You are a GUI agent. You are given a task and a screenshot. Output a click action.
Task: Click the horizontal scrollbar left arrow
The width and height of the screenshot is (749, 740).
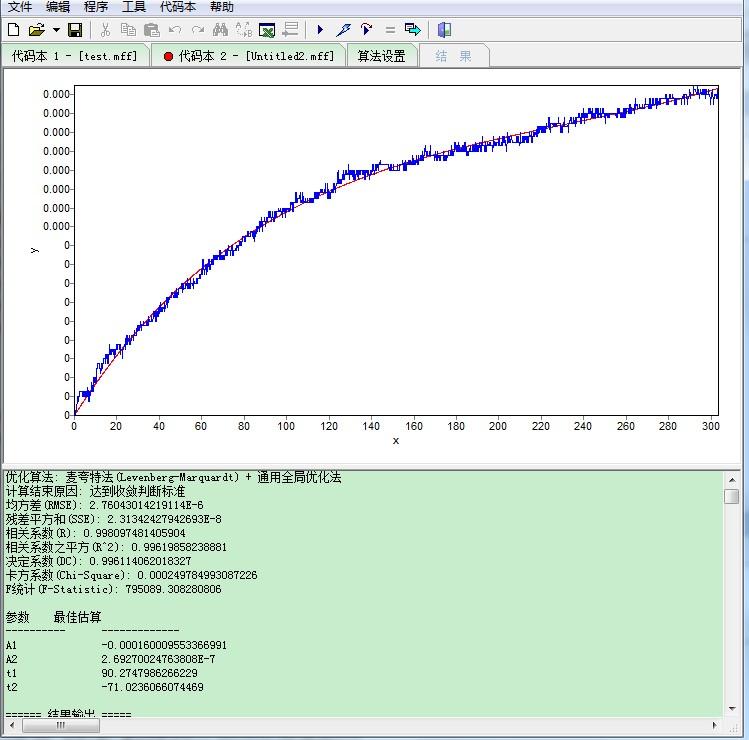(x=12, y=726)
